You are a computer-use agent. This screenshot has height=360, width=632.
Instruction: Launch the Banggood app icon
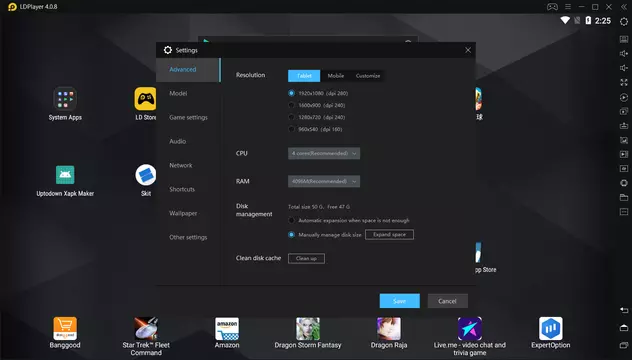65,329
